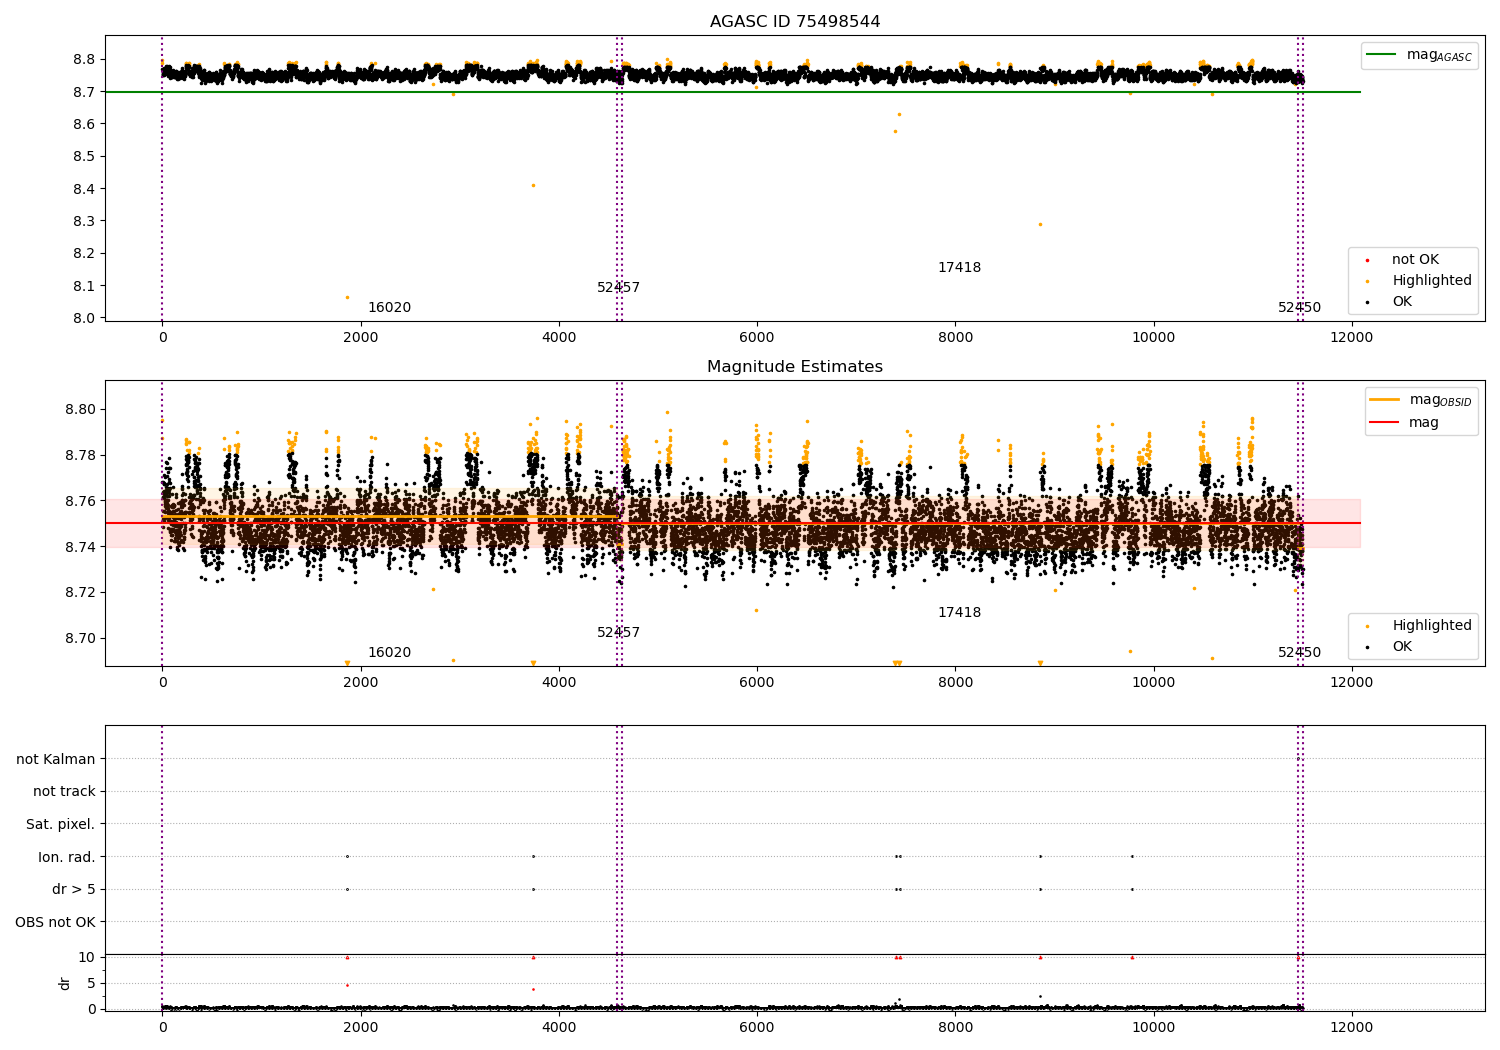The image size is (1500, 1050).
Task: Click the 10 tick on the dr axis
Action: (x=87, y=957)
